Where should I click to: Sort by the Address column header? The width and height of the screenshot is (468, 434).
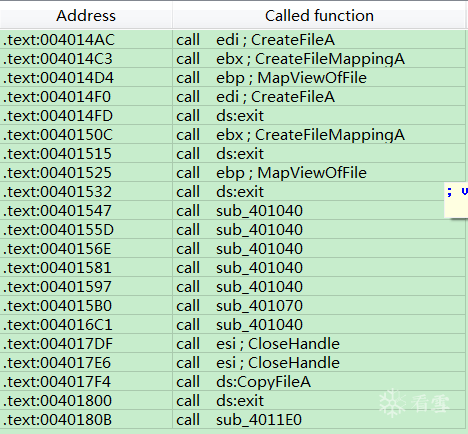pyautogui.click(x=86, y=16)
